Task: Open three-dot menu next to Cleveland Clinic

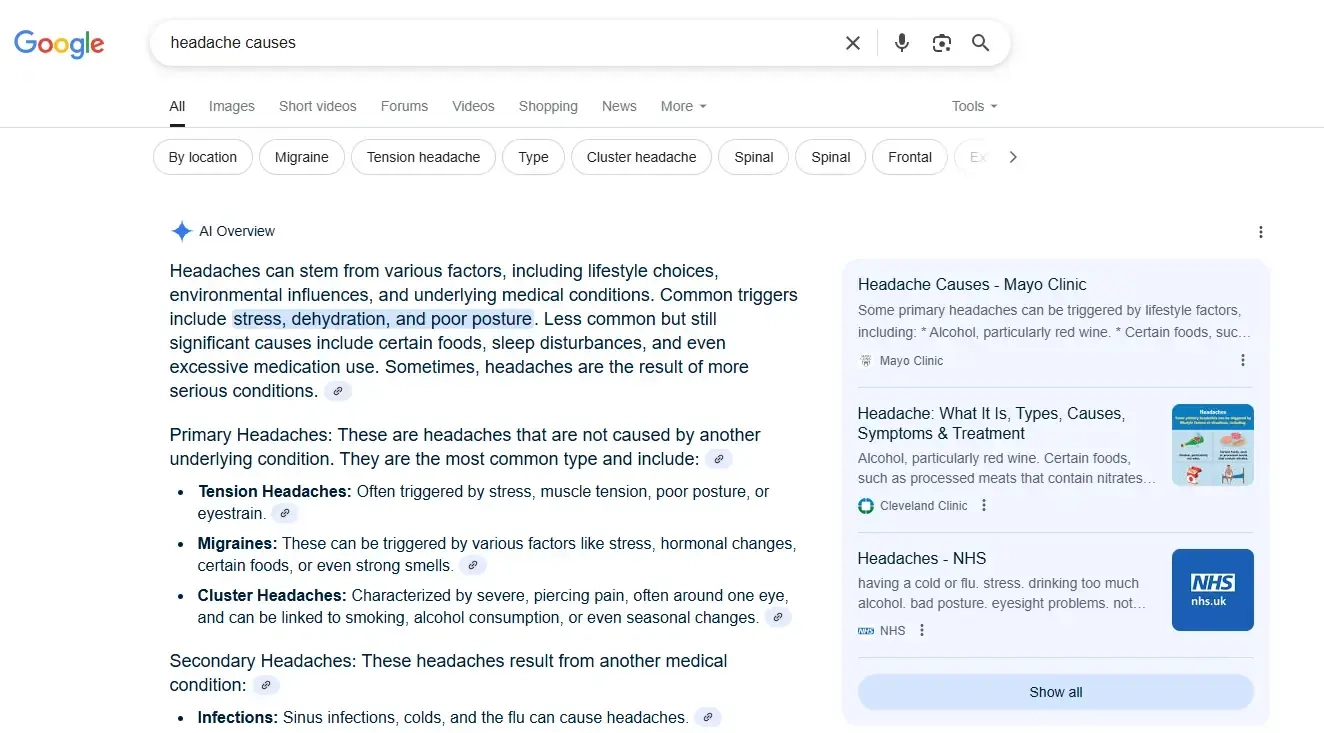Action: [x=984, y=505]
